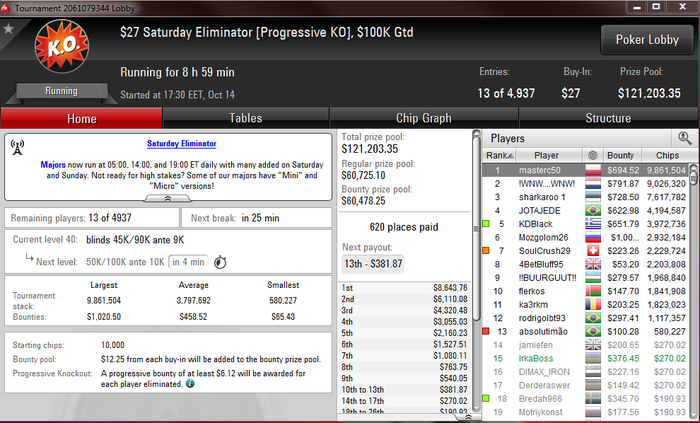This screenshot has height=423, width=700.
Task: Open the Tables tab
Action: 246,118
